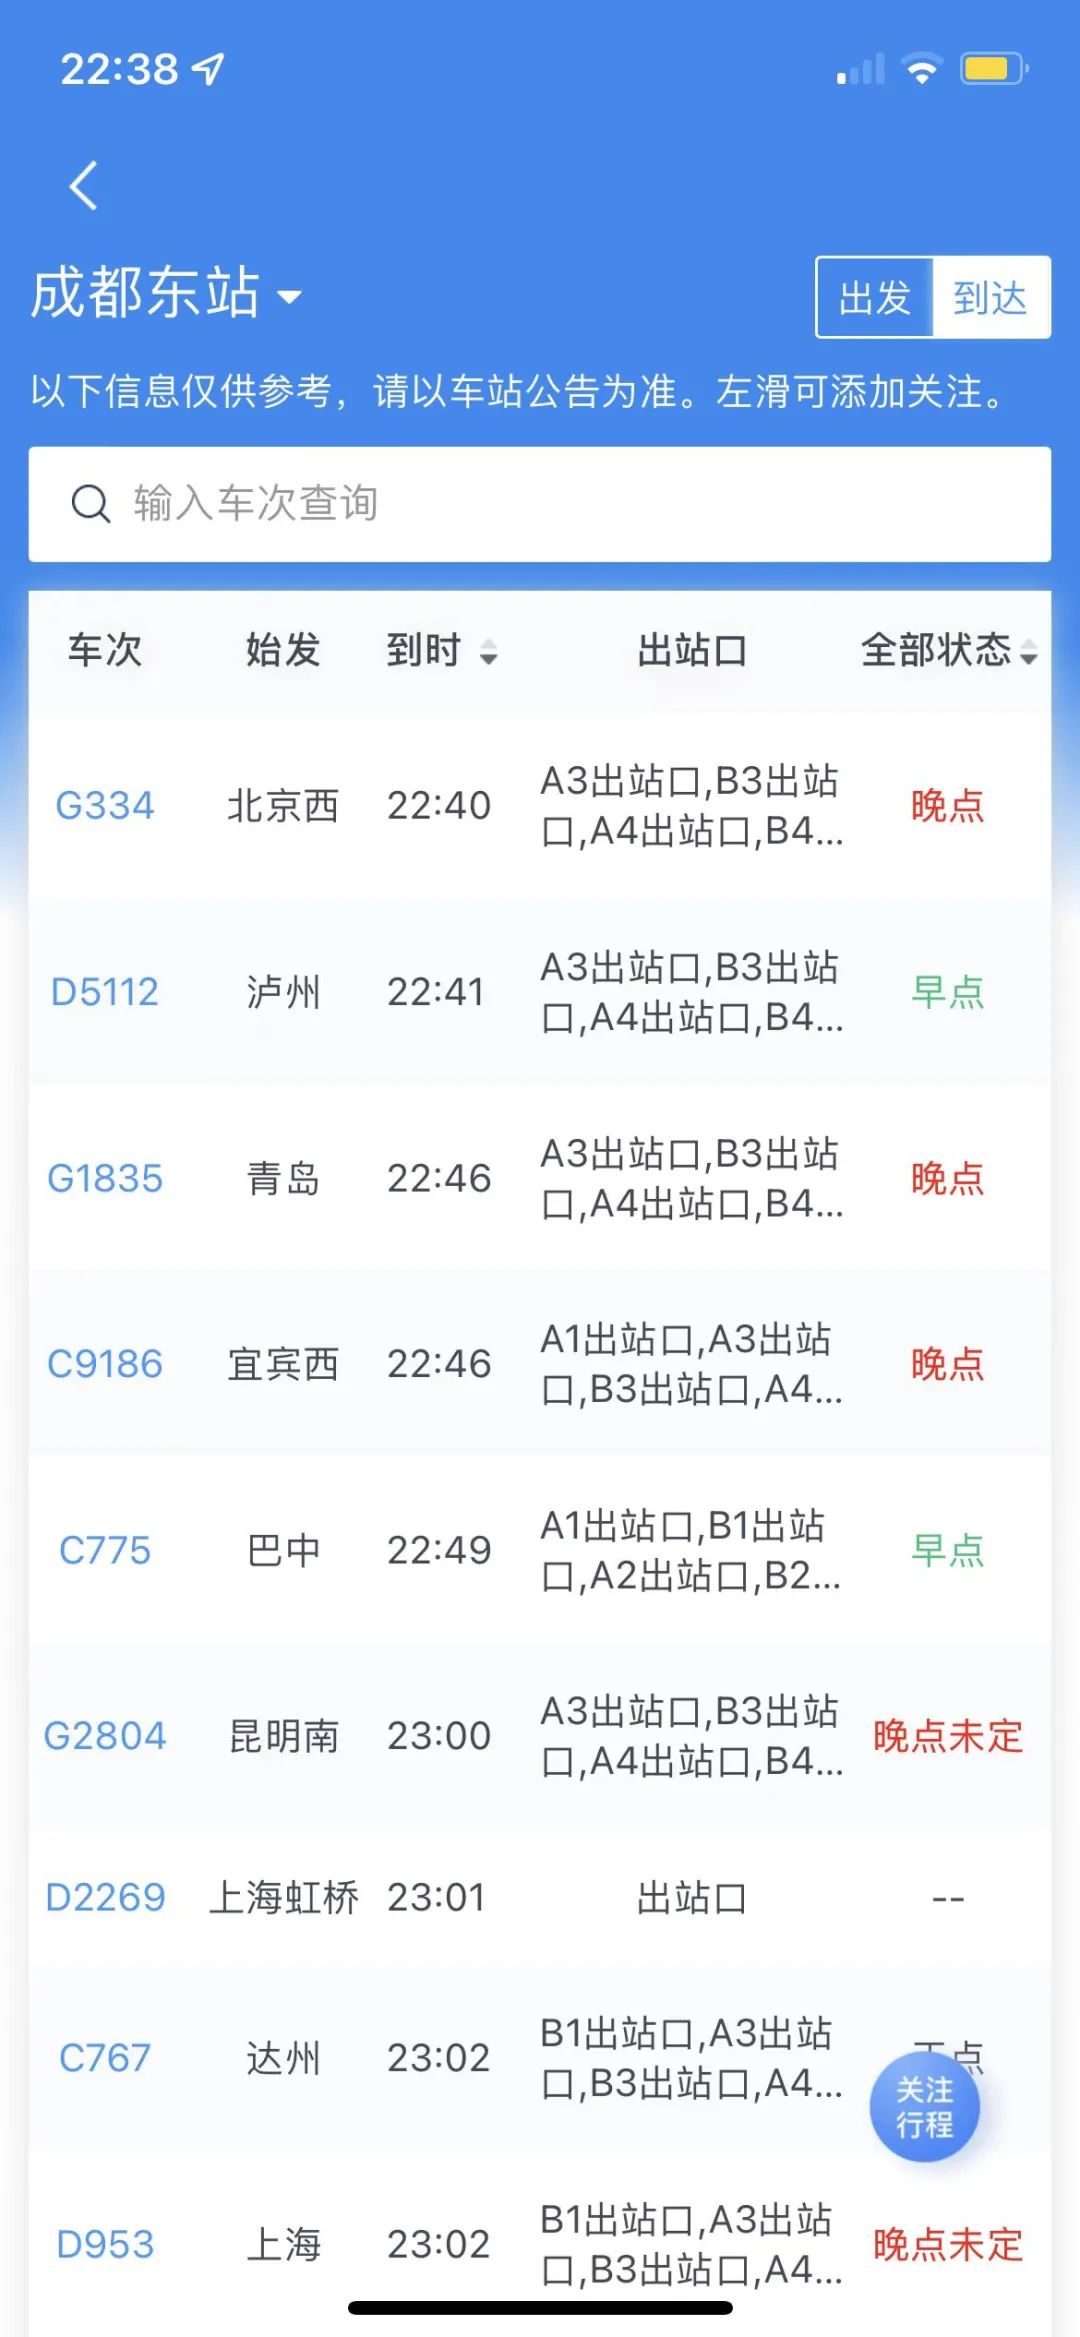1080x2337 pixels.
Task: Tap the home indicator bar
Action: (540, 2308)
